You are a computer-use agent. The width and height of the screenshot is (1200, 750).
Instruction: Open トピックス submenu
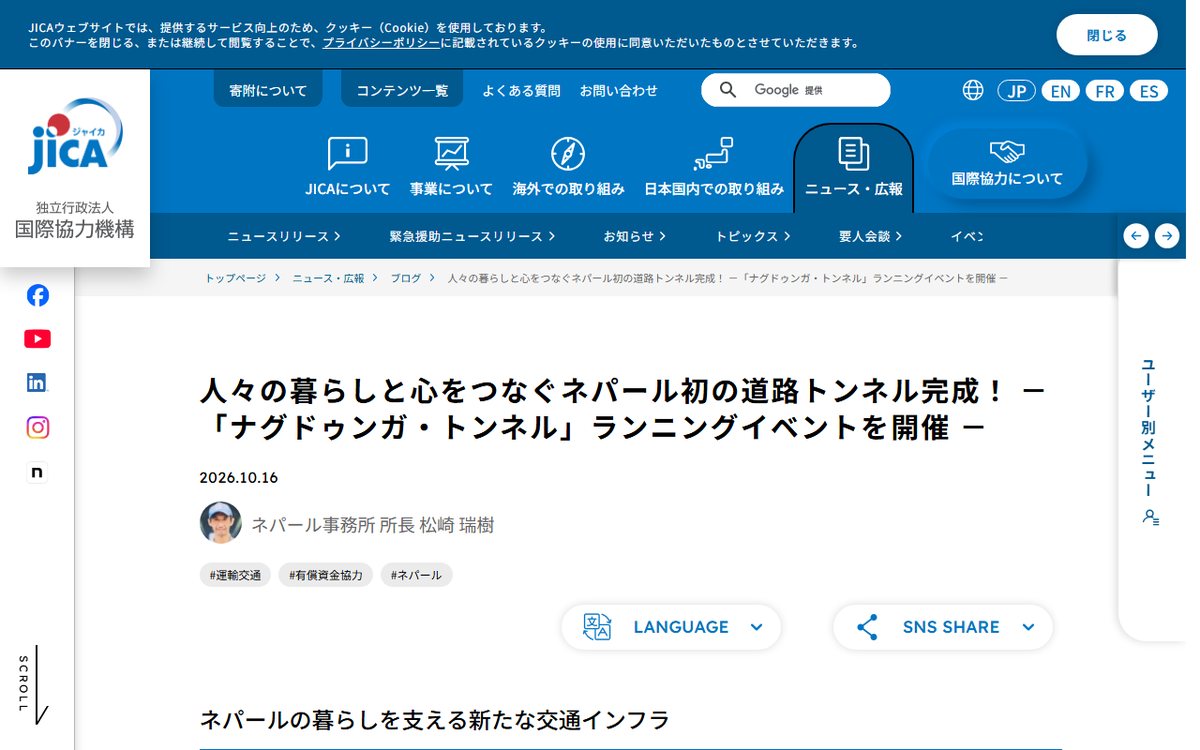(x=753, y=236)
